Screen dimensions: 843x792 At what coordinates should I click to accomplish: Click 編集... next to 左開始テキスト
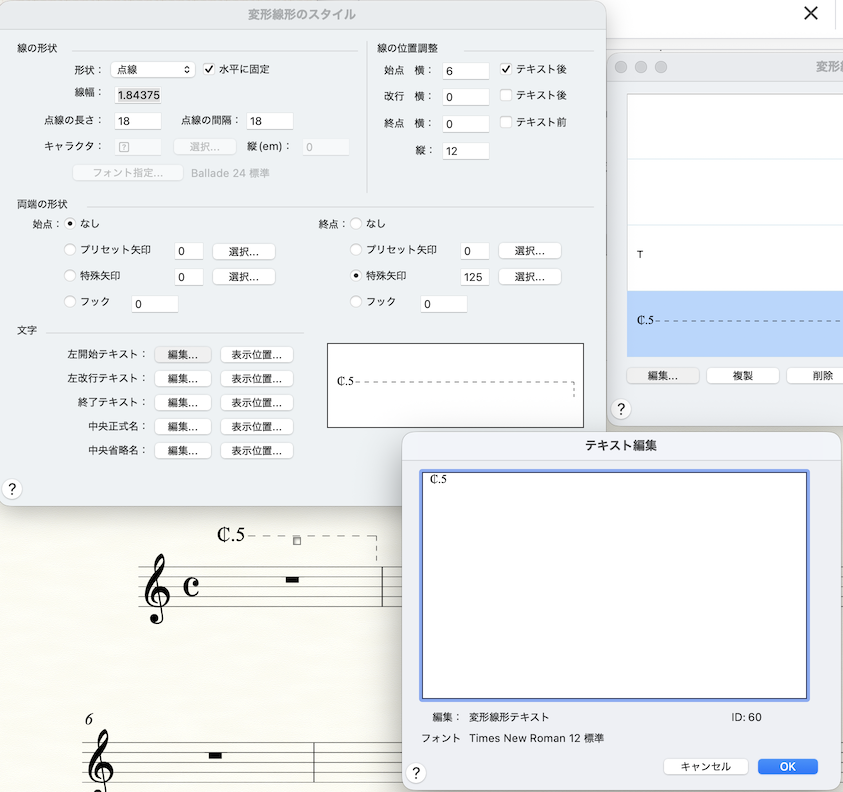[183, 354]
